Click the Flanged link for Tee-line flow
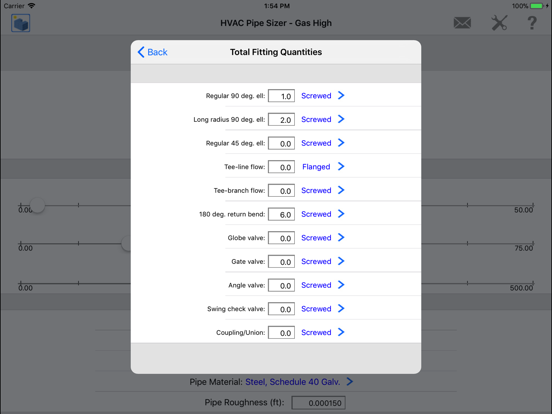Screen dimensions: 552x414 pos(316,167)
